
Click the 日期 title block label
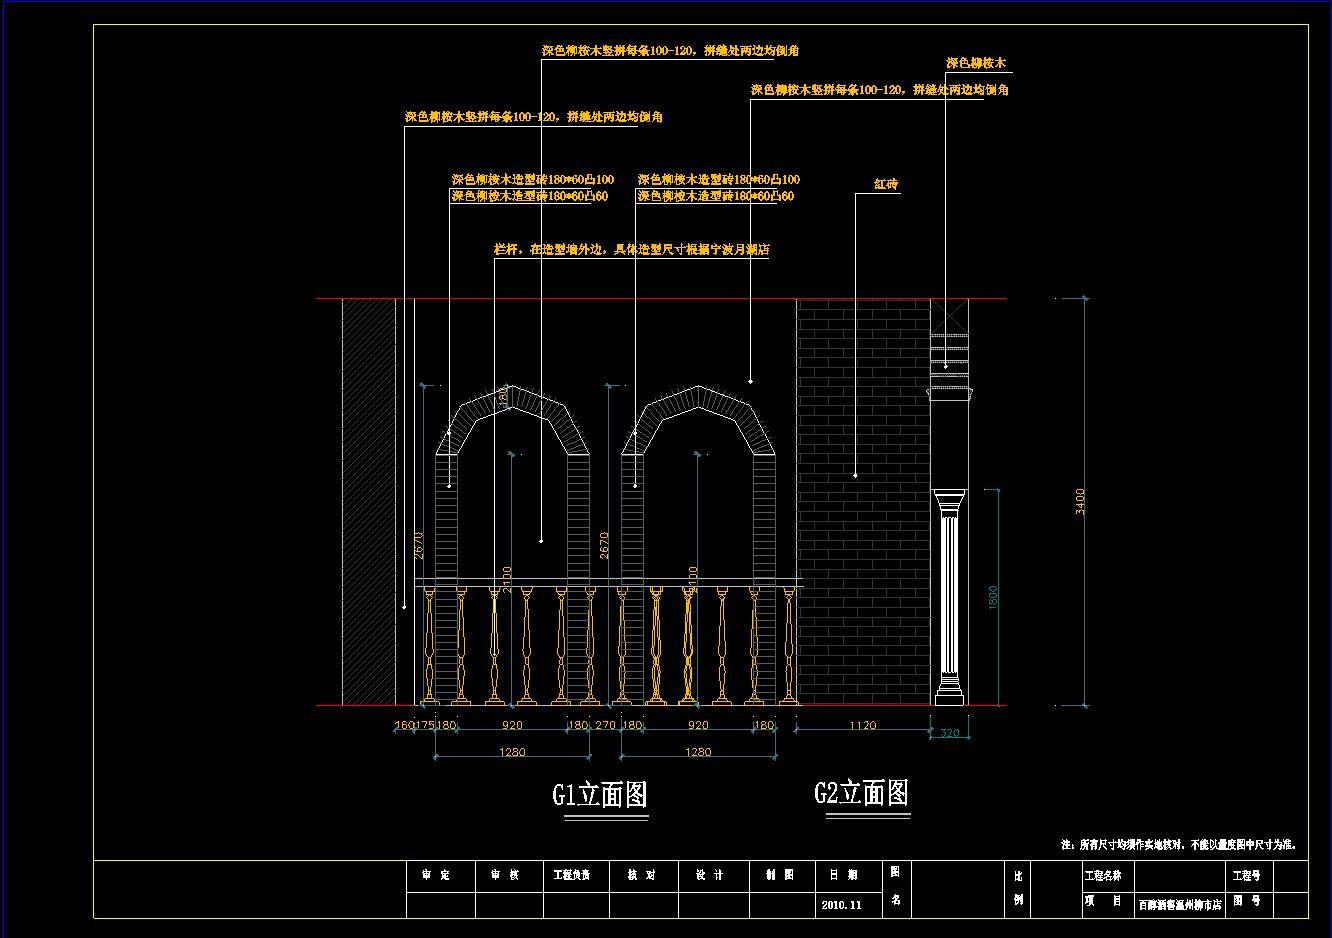[x=843, y=875]
